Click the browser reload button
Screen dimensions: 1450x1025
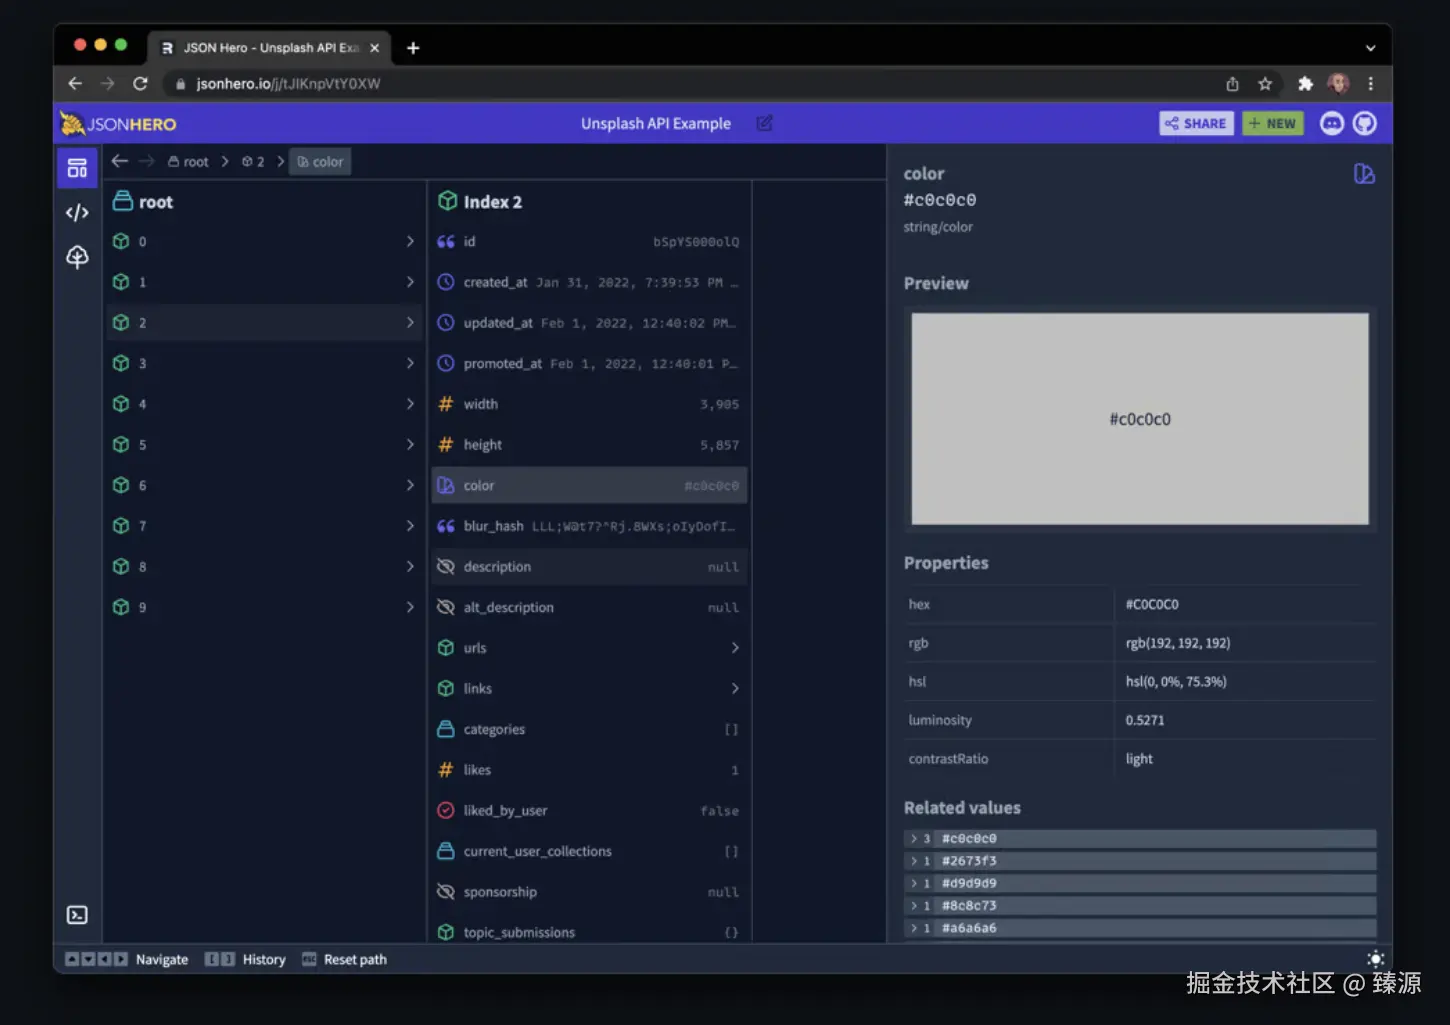click(x=140, y=84)
